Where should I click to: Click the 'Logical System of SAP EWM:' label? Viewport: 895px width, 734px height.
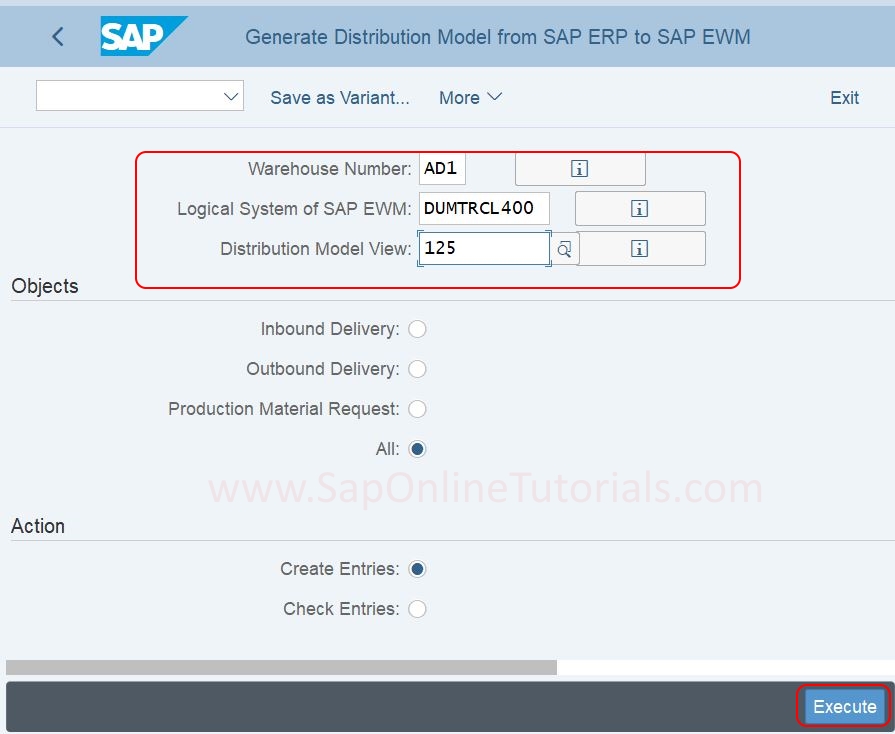tap(294, 209)
